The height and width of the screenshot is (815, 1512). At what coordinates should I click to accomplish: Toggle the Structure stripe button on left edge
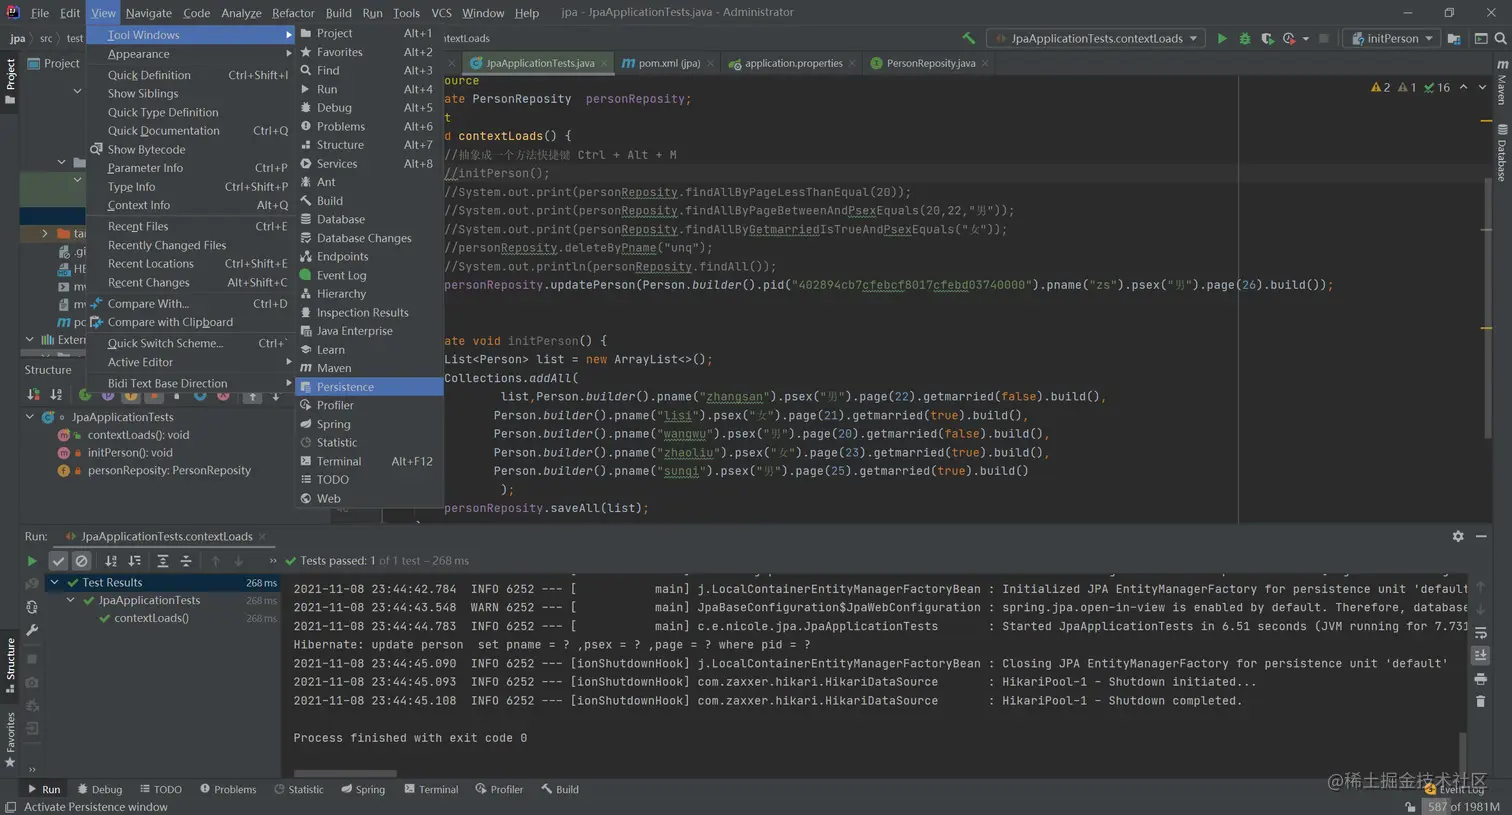[x=10, y=665]
